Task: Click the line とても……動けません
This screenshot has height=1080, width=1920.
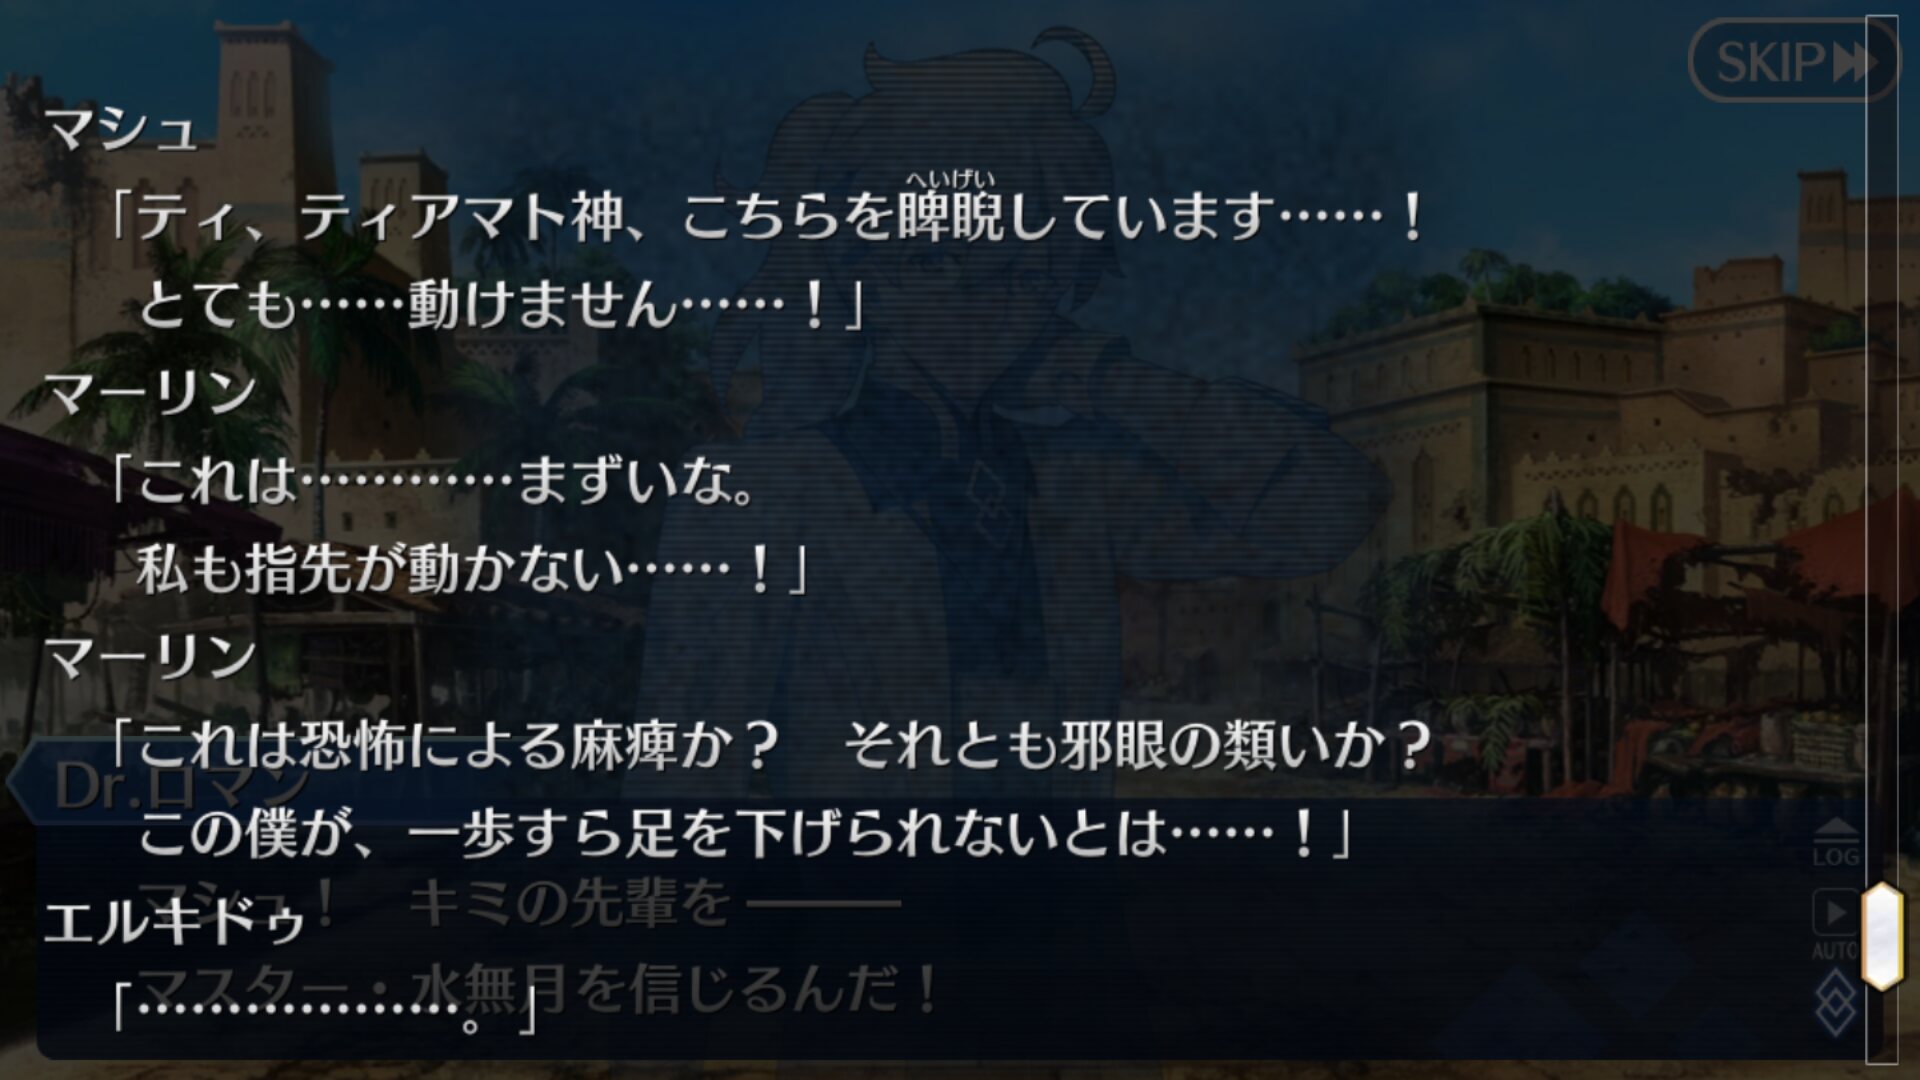Action: 500,304
